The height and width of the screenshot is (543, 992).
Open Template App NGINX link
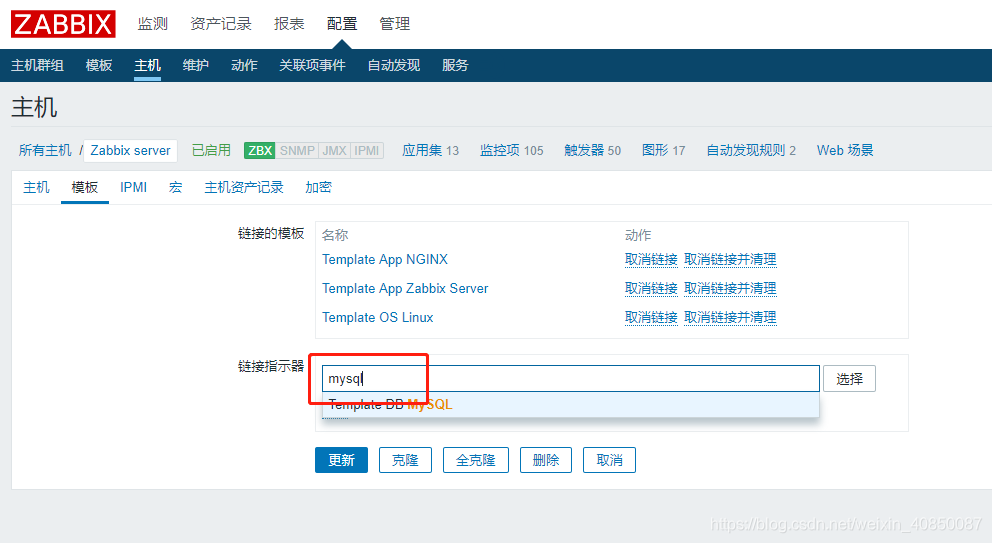[x=385, y=259]
